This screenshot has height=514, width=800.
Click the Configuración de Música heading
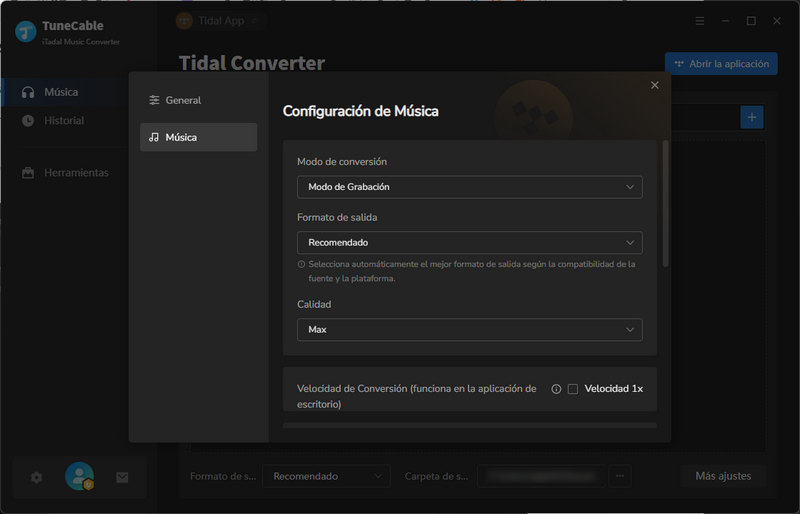pos(361,111)
